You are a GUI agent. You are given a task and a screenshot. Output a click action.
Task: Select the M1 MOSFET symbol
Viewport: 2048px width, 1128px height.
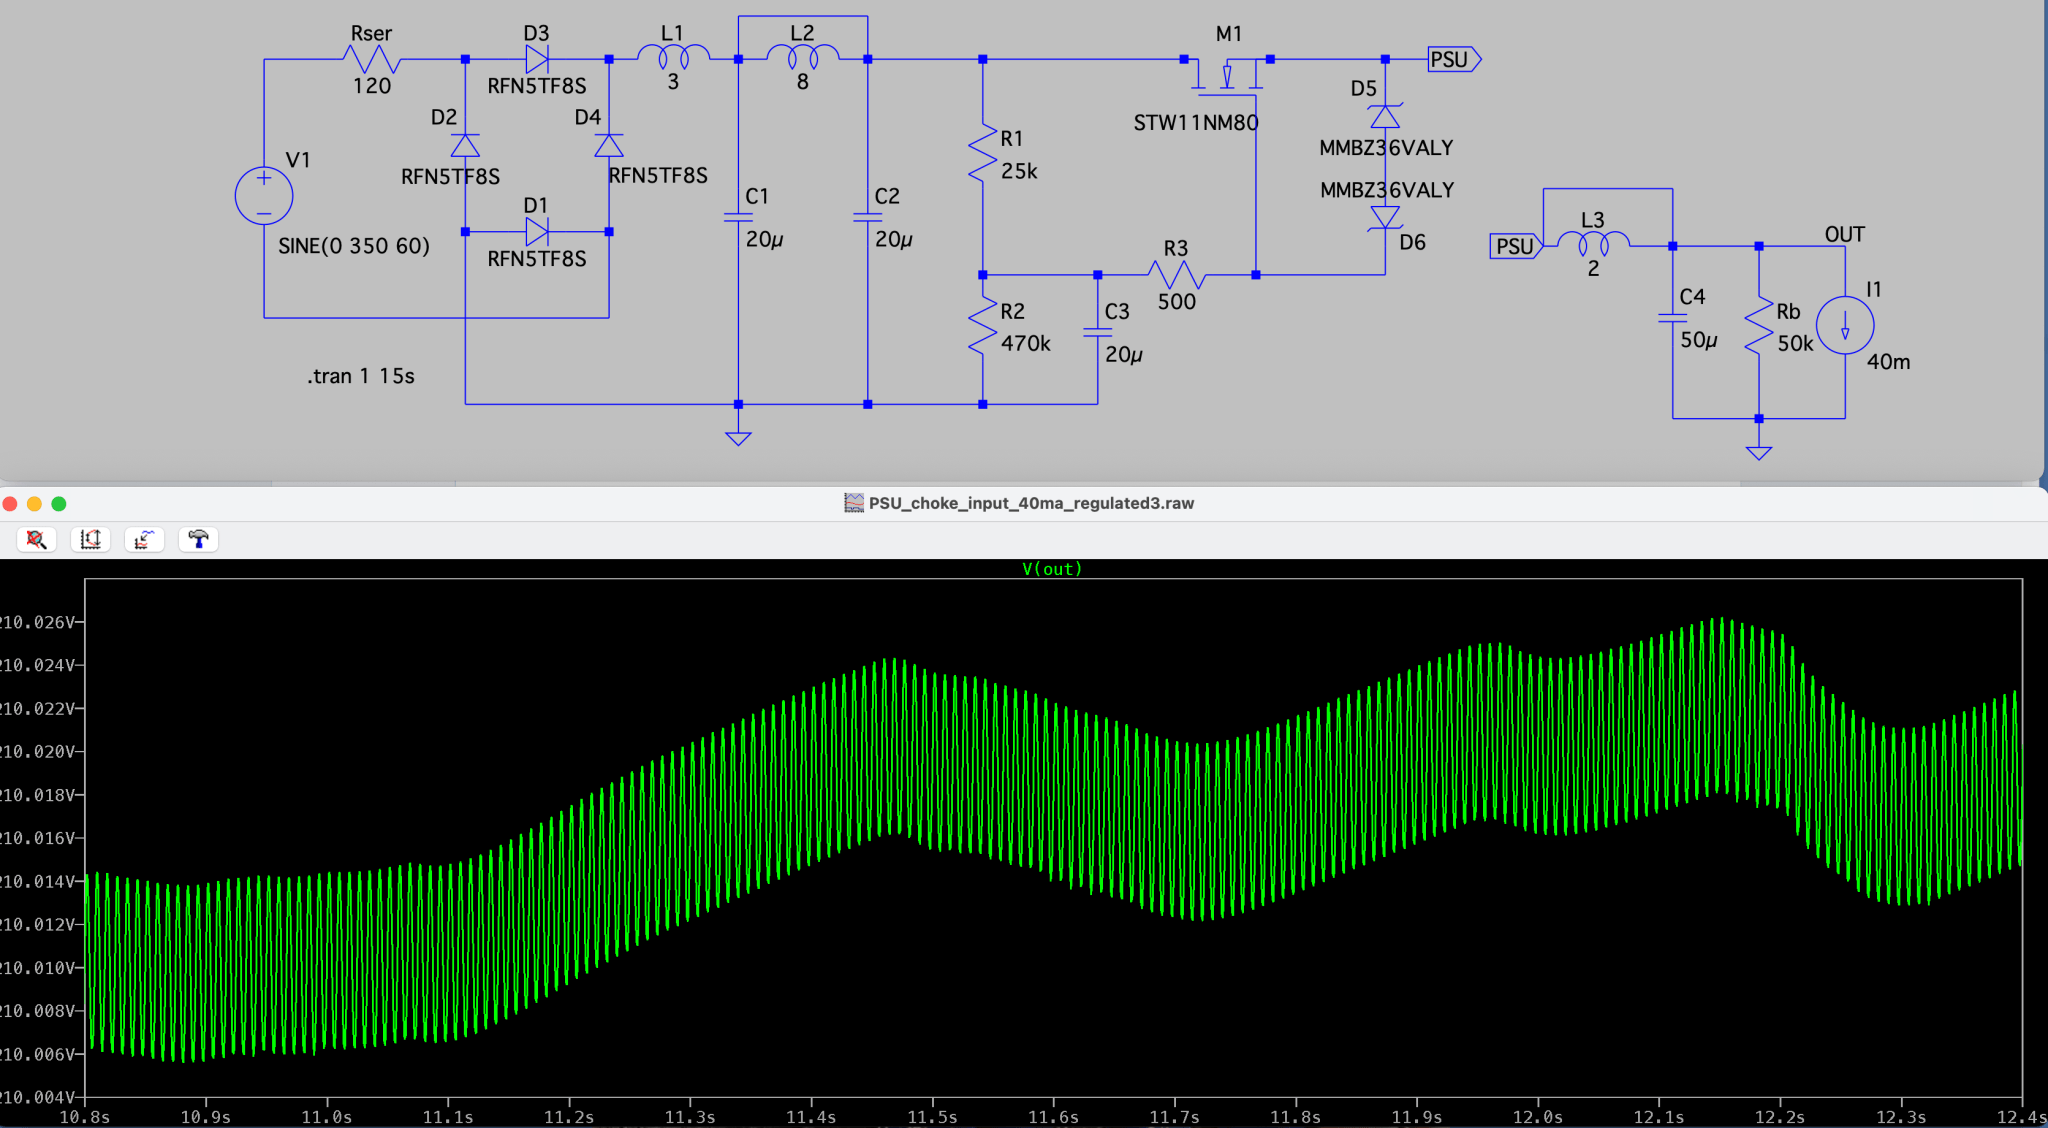tap(1227, 76)
